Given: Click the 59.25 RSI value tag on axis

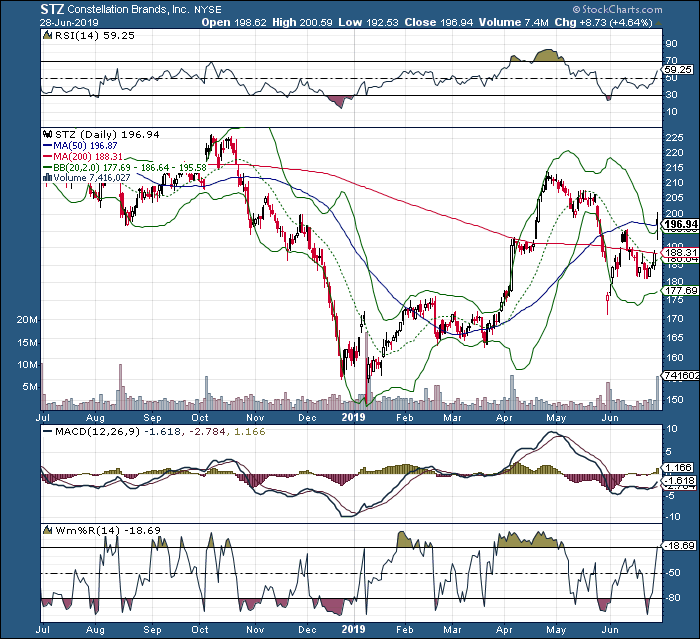Looking at the screenshot, I should pos(678,70).
